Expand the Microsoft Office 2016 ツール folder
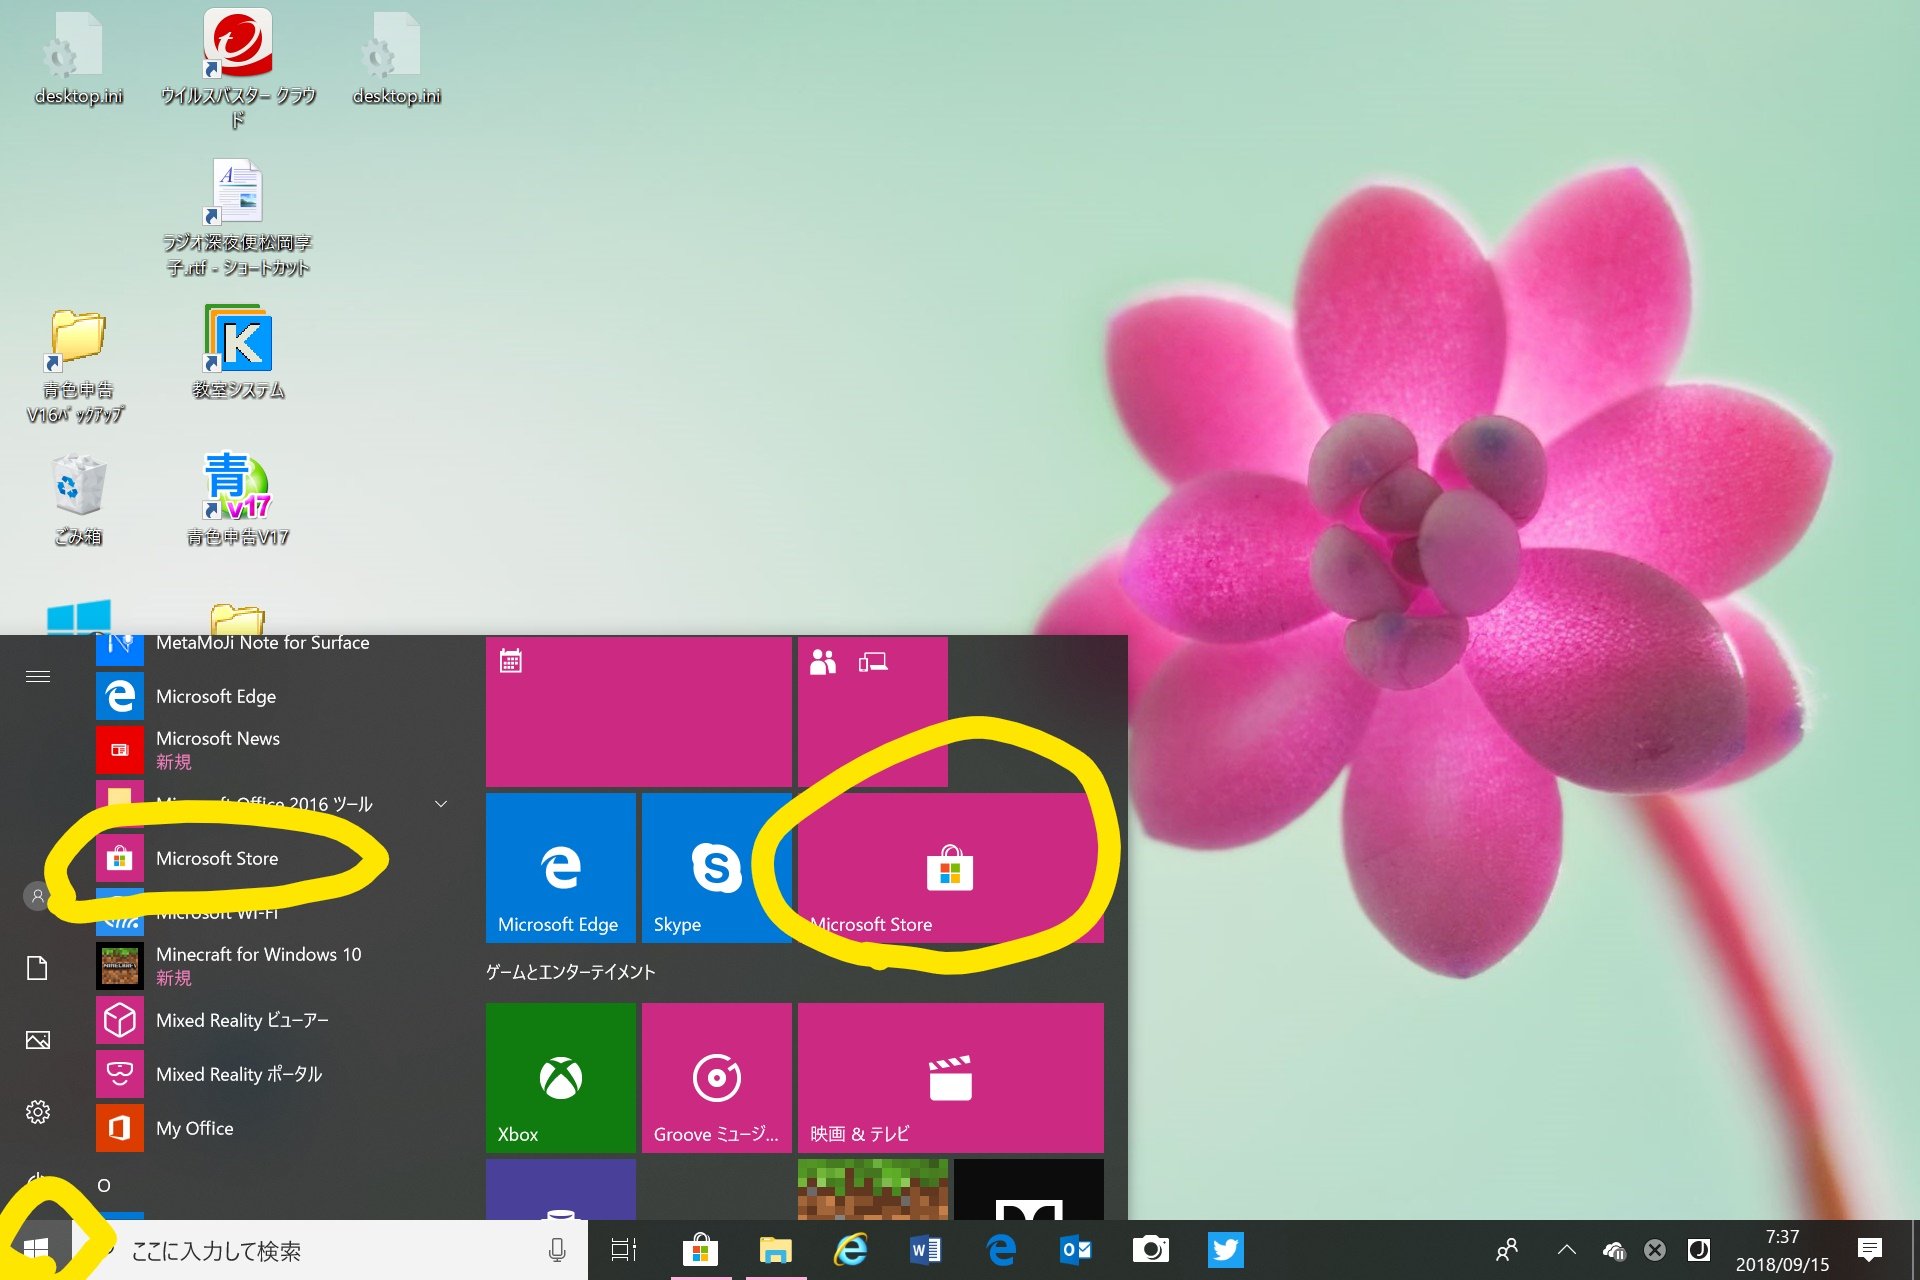 point(274,804)
